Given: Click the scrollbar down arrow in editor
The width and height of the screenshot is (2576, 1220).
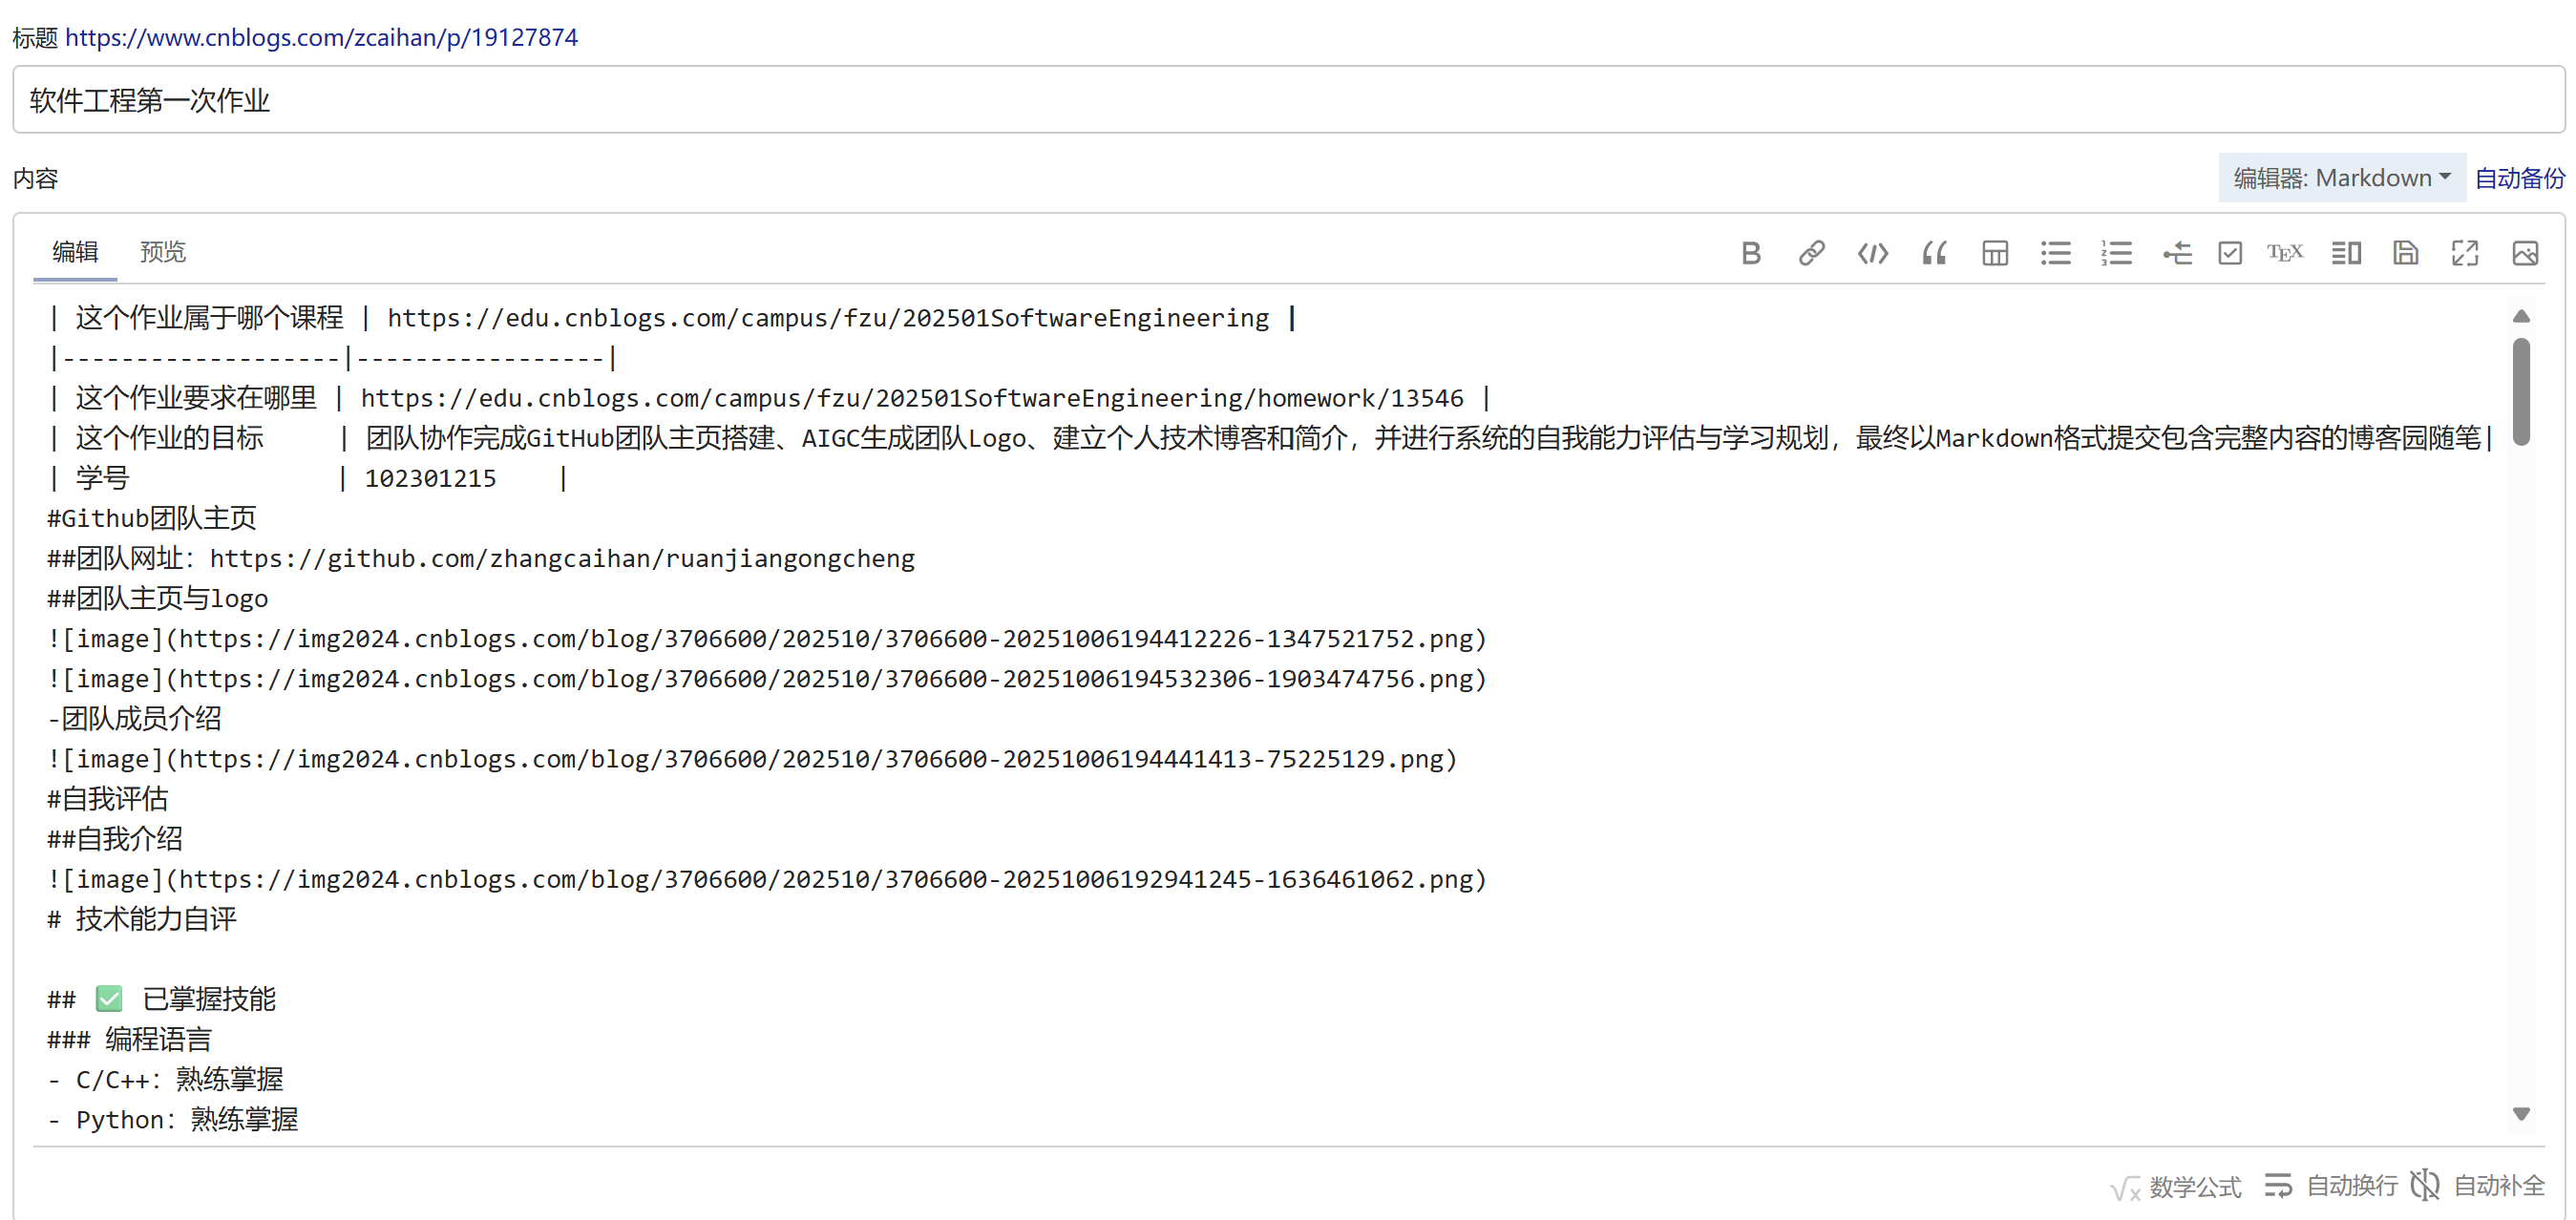Looking at the screenshot, I should pos(2520,1114).
